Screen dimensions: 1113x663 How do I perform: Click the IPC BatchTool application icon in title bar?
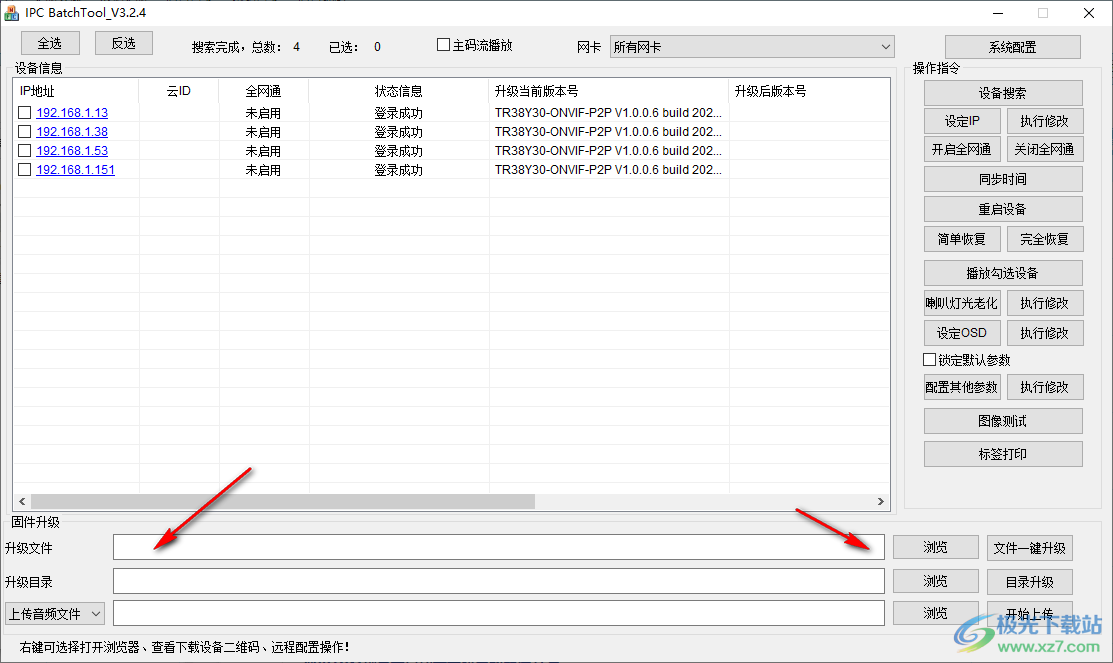pyautogui.click(x=13, y=13)
